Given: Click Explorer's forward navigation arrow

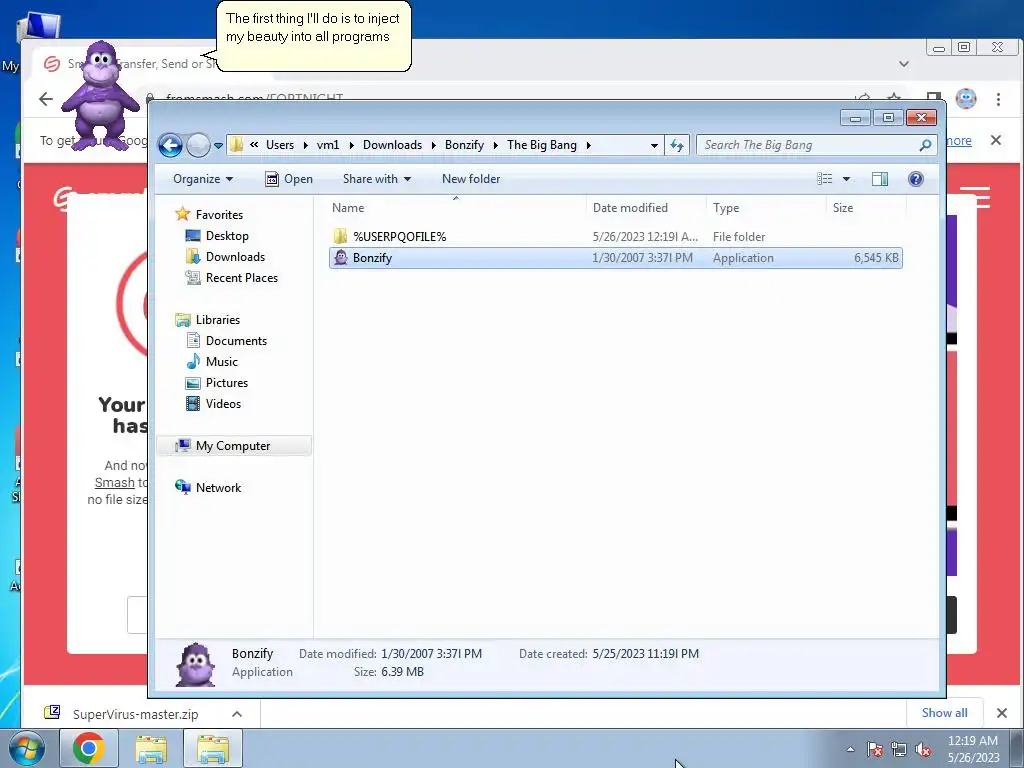Looking at the screenshot, I should point(198,145).
